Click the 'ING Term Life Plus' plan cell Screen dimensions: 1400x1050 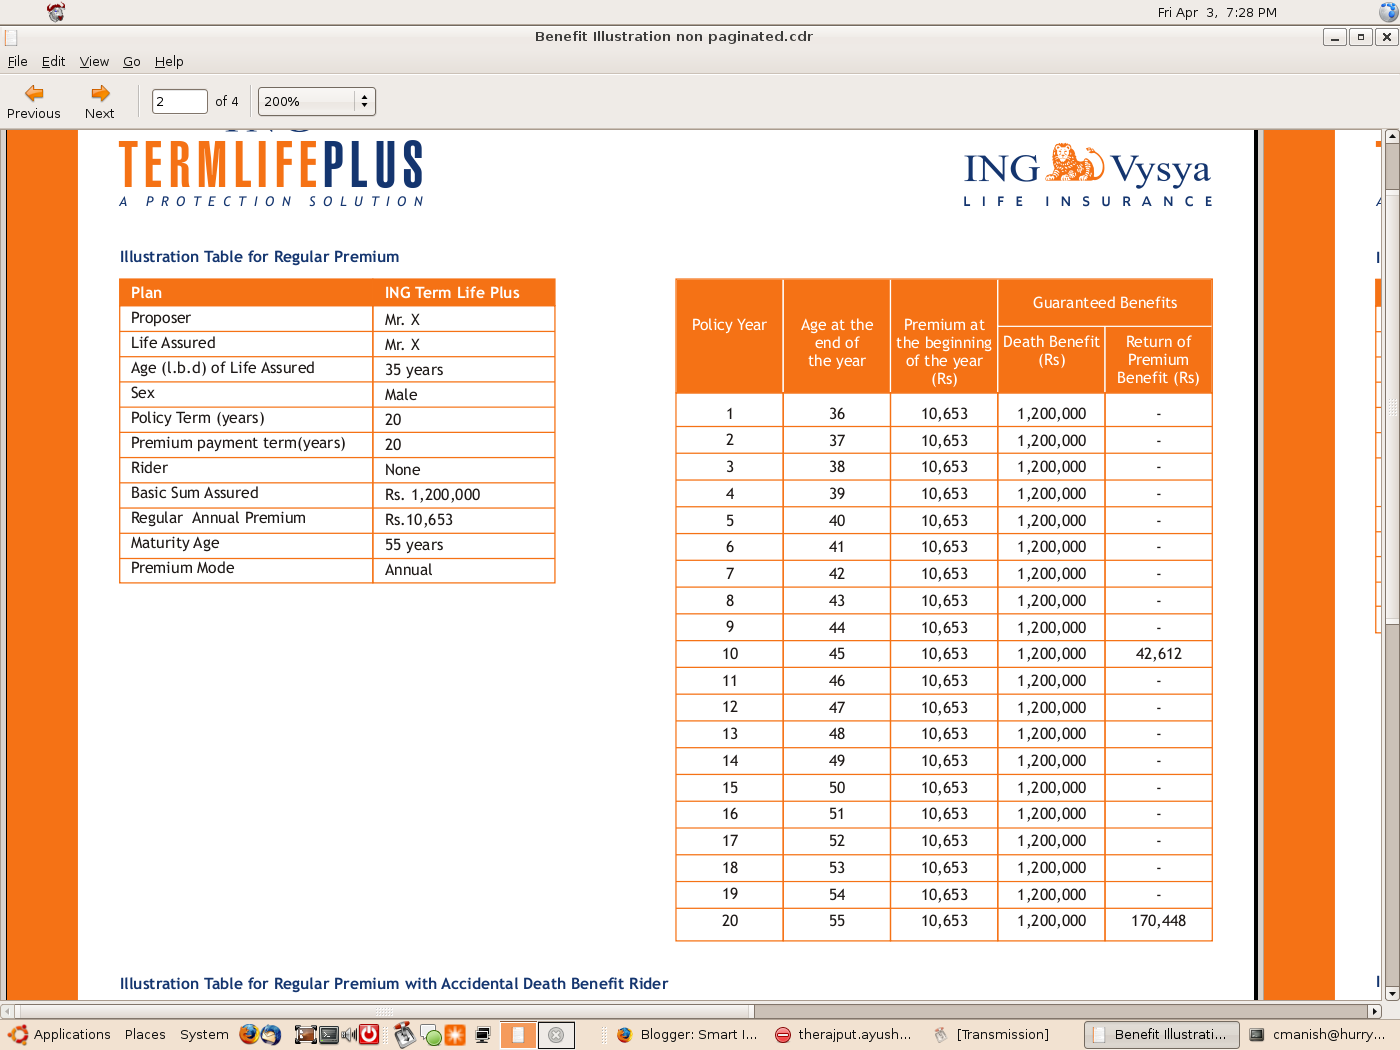452,293
